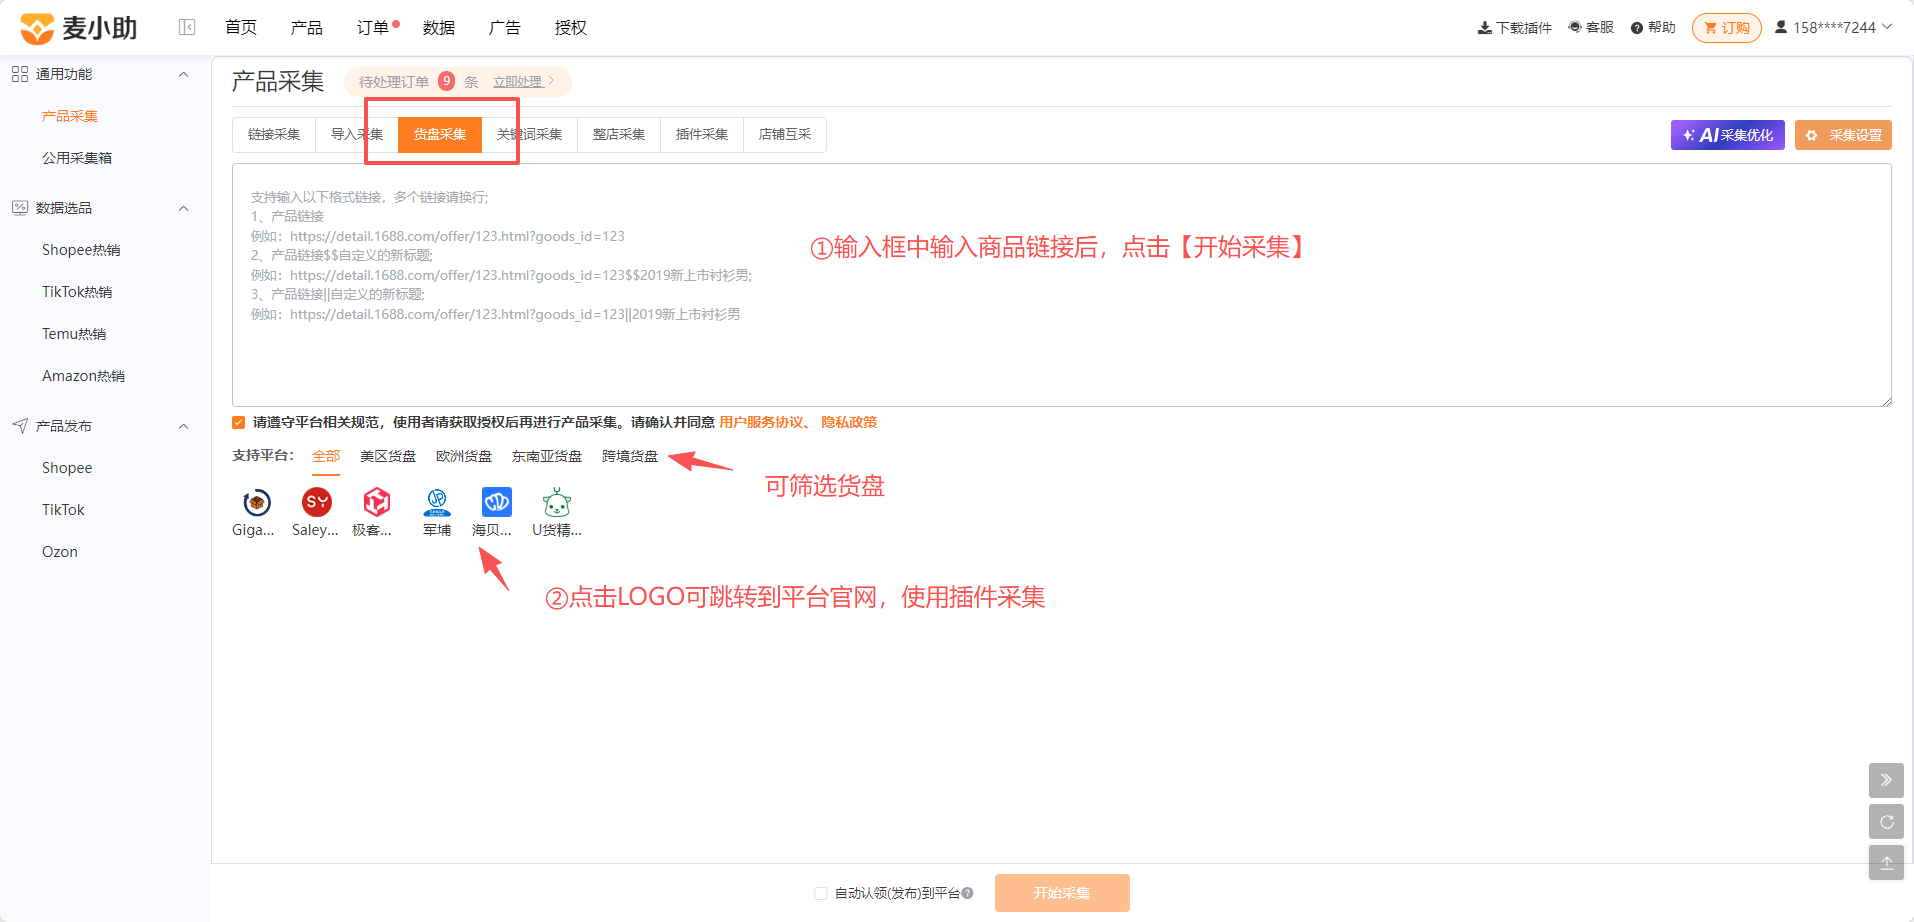This screenshot has width=1914, height=922.
Task: Collapse the 数据选品 section chevron
Action: point(183,208)
